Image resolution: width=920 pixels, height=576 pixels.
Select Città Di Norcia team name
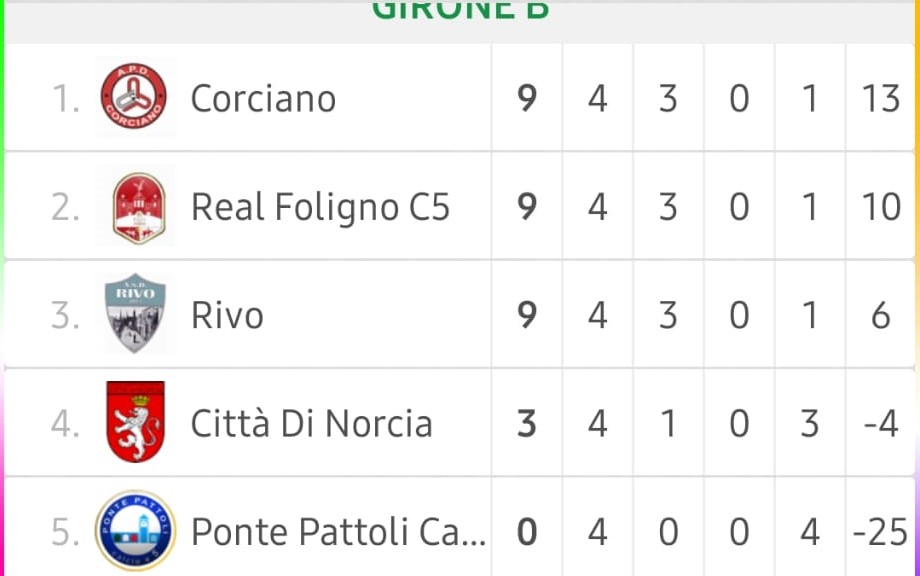click(312, 423)
